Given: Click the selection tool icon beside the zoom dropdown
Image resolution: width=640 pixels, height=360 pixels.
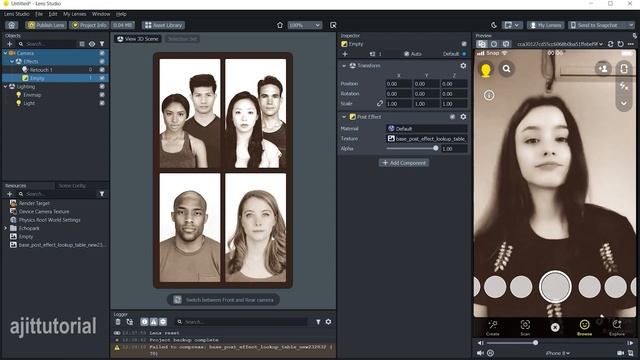Looking at the screenshot, I should pos(333,25).
